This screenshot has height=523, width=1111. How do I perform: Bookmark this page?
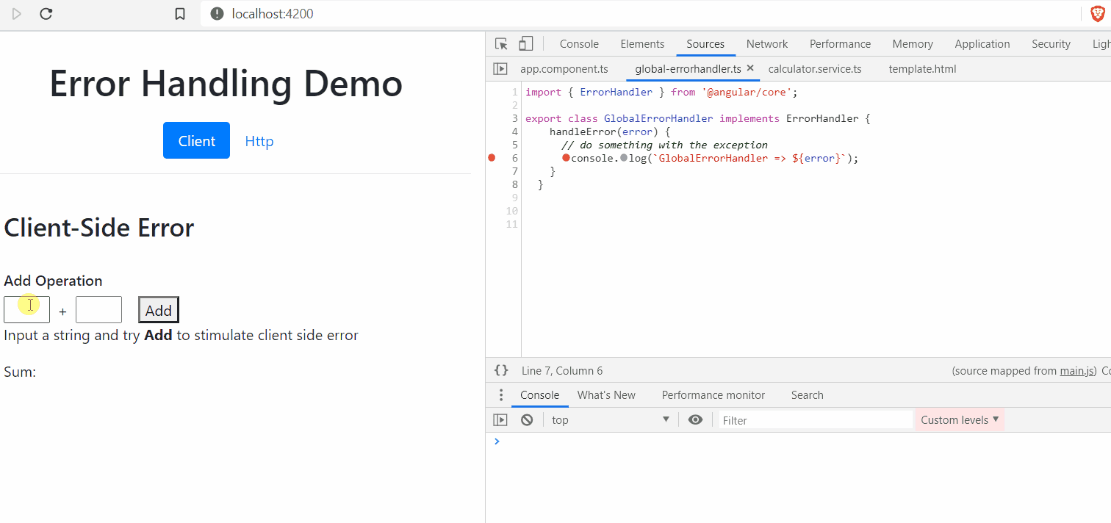pos(180,14)
